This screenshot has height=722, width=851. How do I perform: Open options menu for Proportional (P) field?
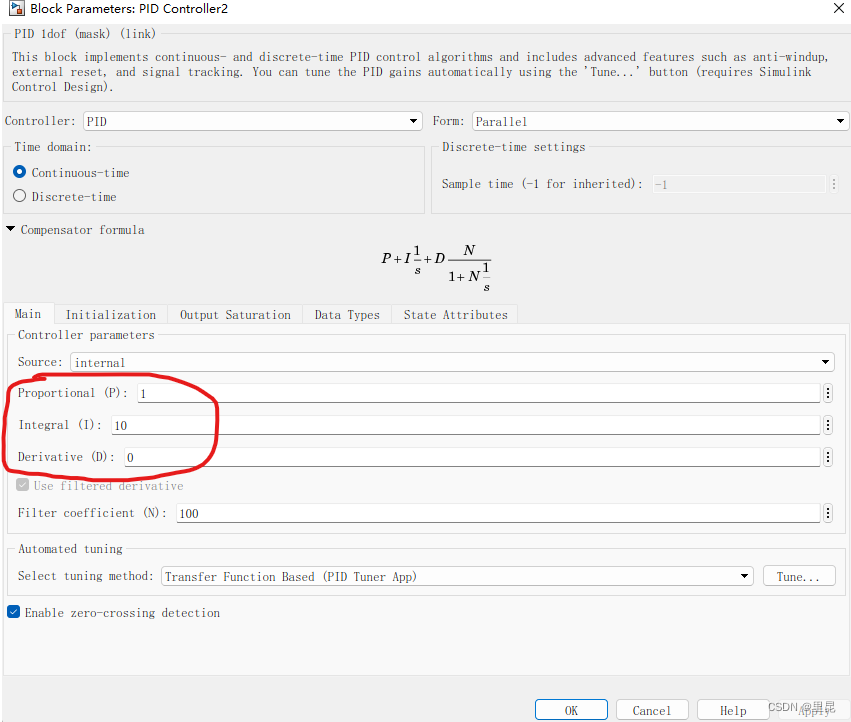[x=828, y=393]
